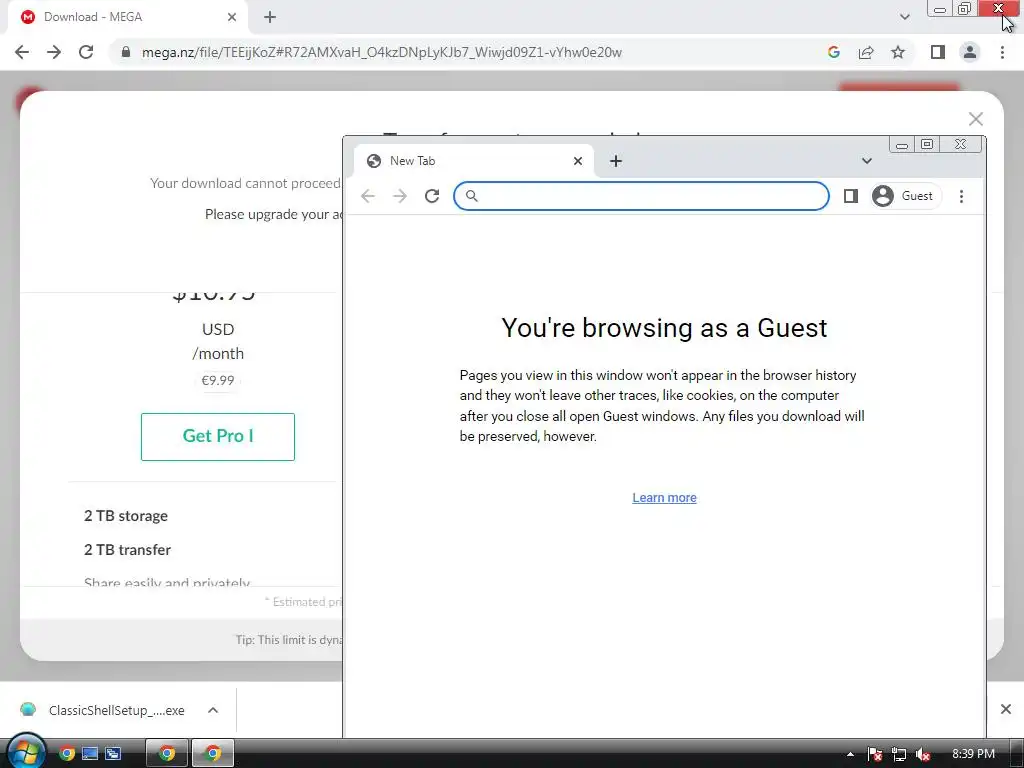Click the 2 TB storage text

point(126,516)
